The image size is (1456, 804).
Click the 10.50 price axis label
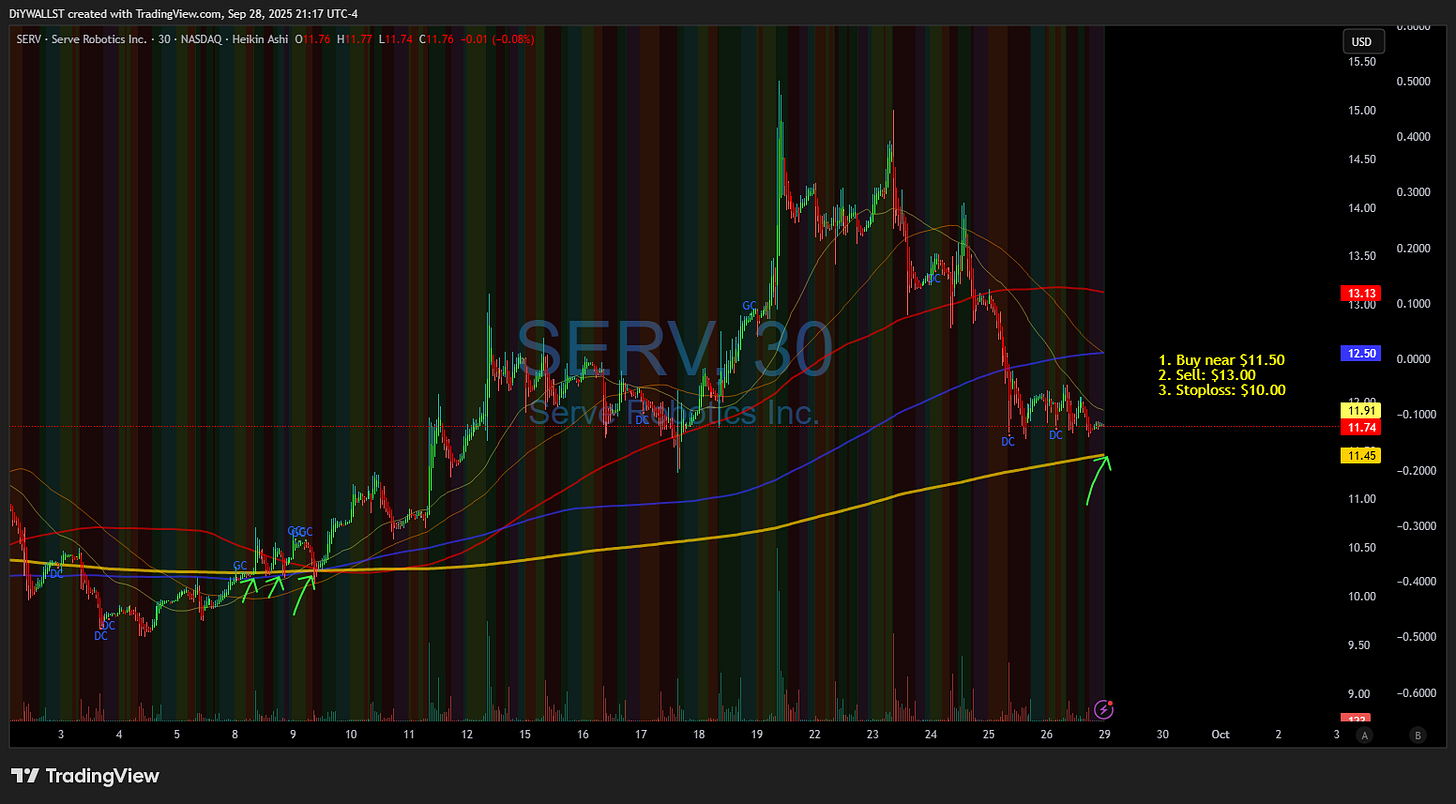(x=1361, y=548)
